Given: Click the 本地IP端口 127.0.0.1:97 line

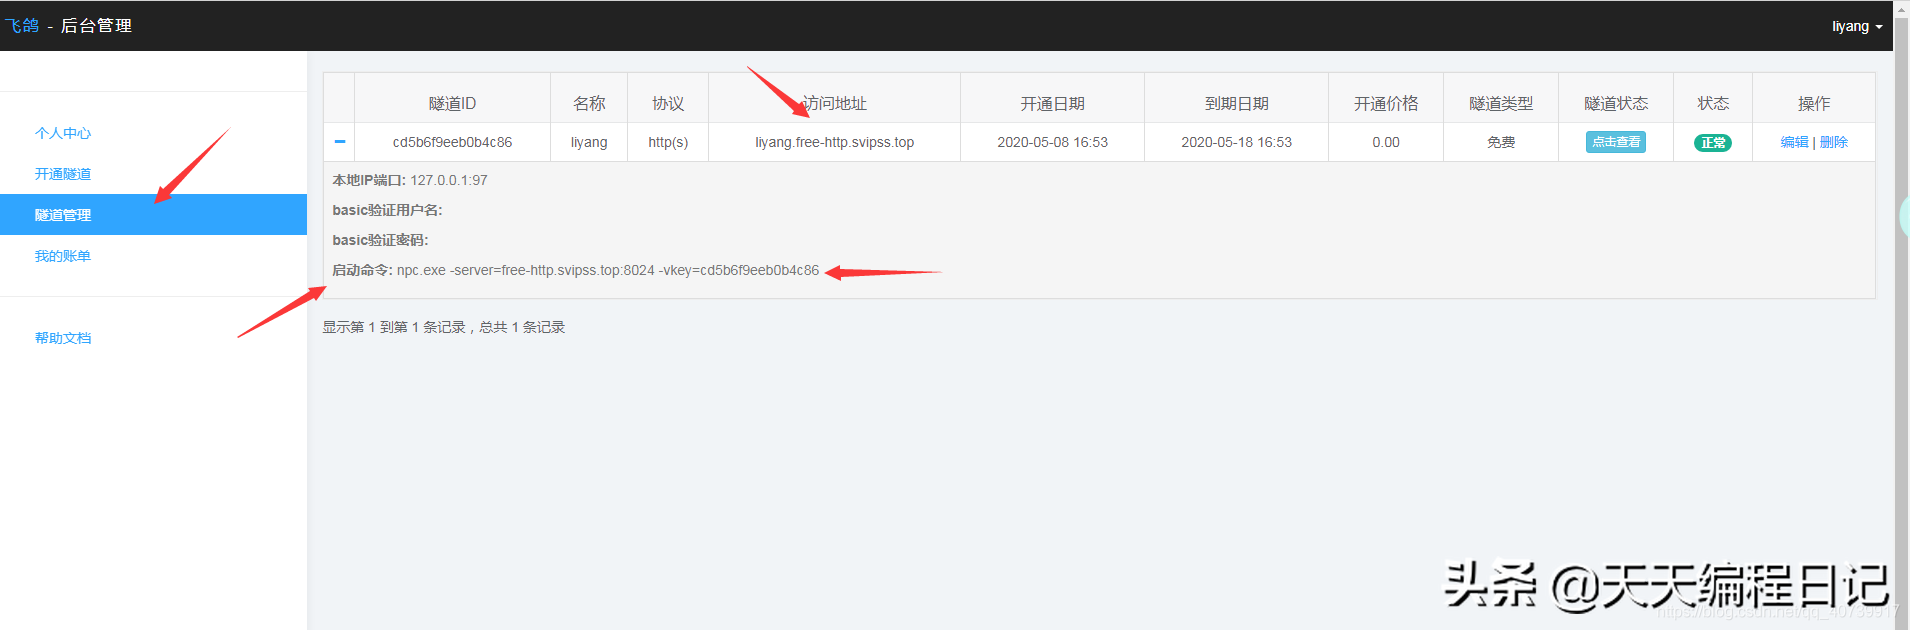Looking at the screenshot, I should tap(410, 180).
